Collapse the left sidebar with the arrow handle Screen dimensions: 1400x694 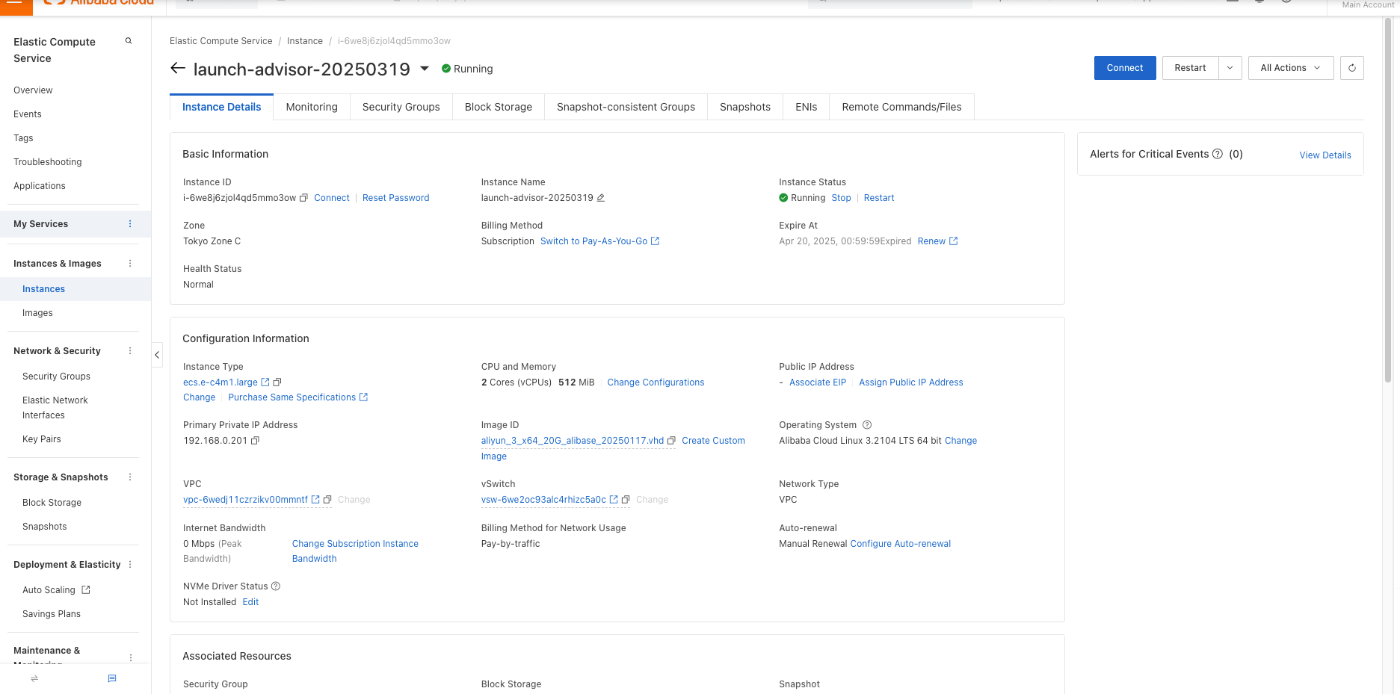[157, 355]
